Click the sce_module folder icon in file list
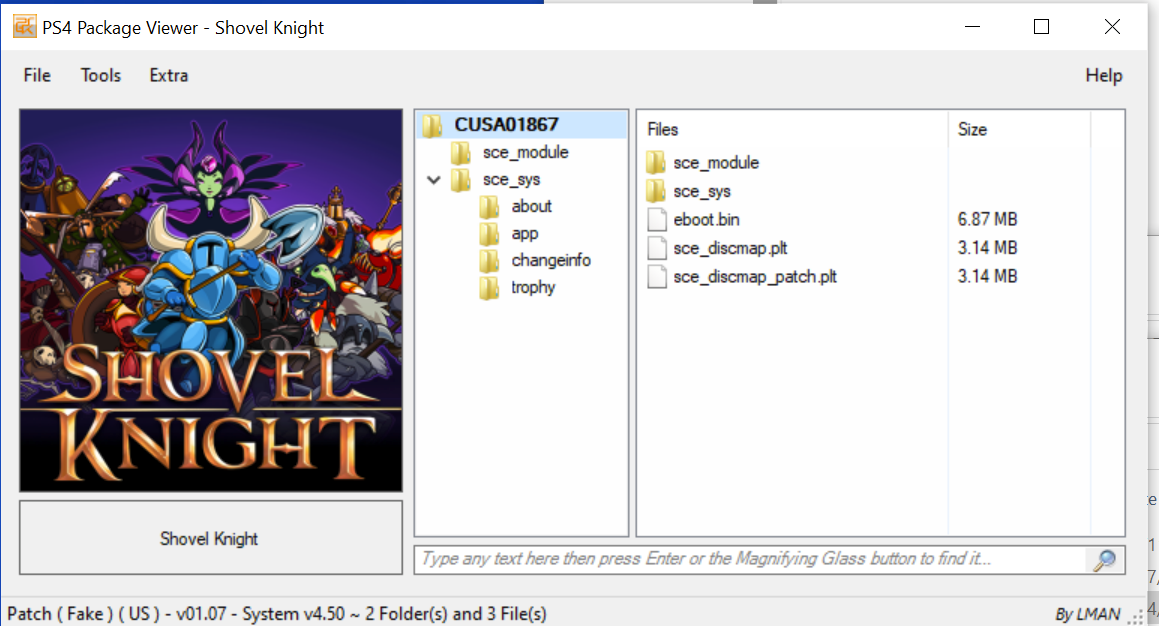The height and width of the screenshot is (626, 1159). click(656, 163)
